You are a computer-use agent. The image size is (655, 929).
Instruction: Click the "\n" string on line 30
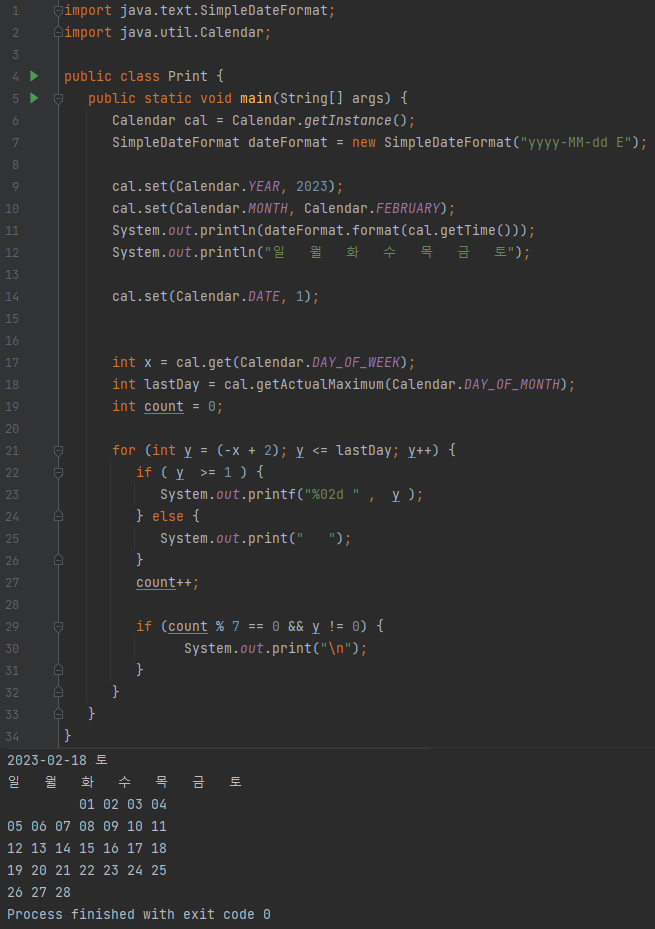(x=336, y=648)
